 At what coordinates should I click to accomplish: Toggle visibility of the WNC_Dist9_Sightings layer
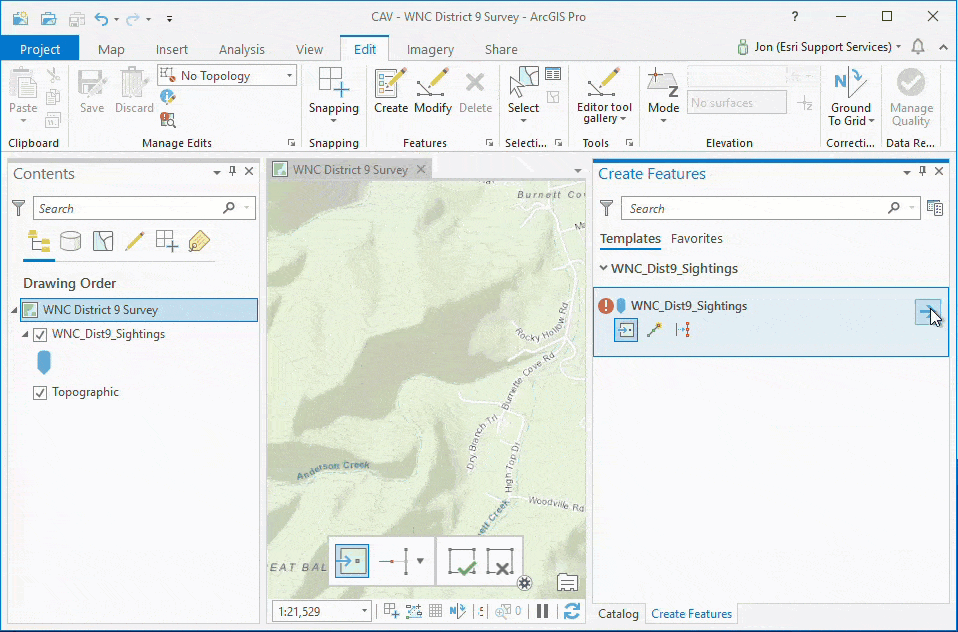click(41, 333)
